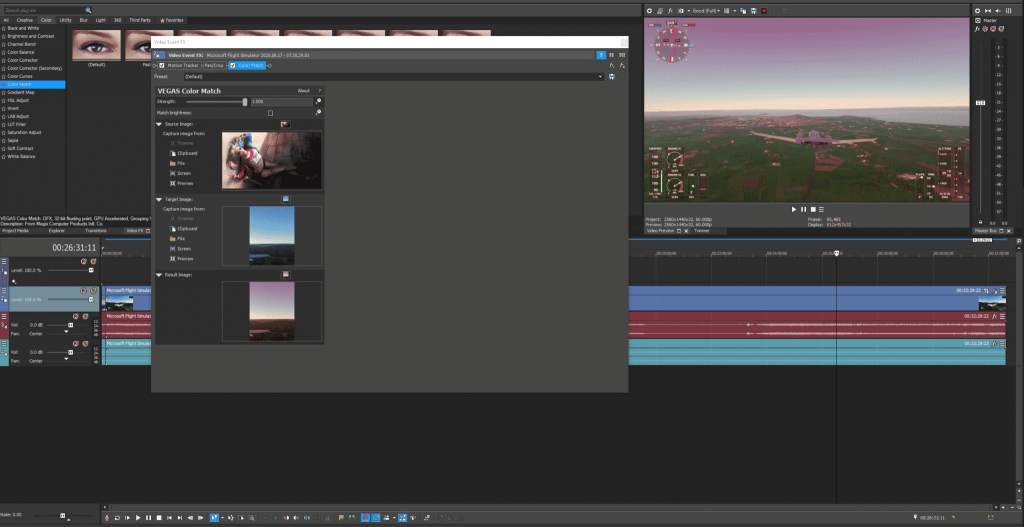Image resolution: width=1024 pixels, height=527 pixels.
Task: Toggle the Match brightness checkbox
Action: 270,113
